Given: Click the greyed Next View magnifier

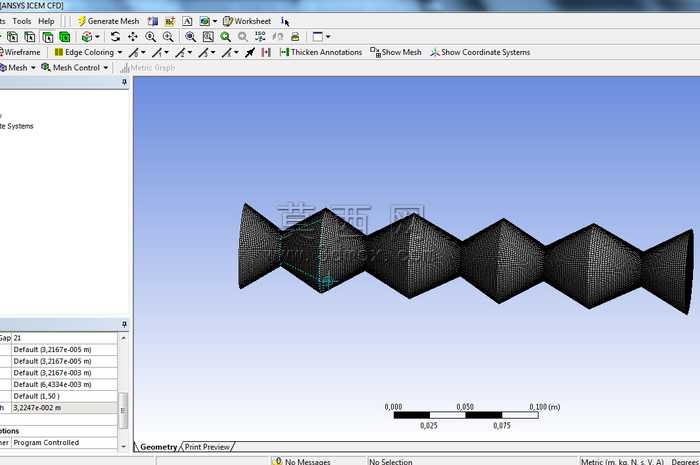Looking at the screenshot, I should [242, 37].
